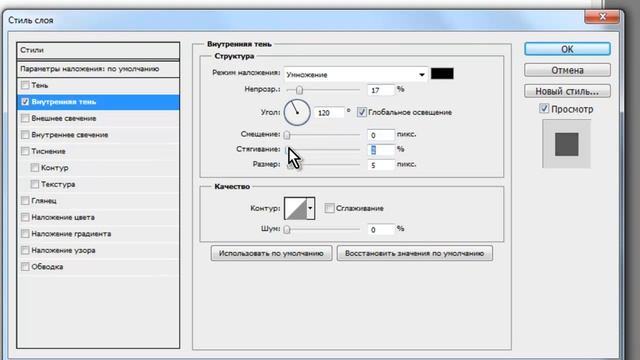Viewport: 640px width, 360px height.
Task: Click the Шум noise slider handle
Action: pyautogui.click(x=287, y=229)
